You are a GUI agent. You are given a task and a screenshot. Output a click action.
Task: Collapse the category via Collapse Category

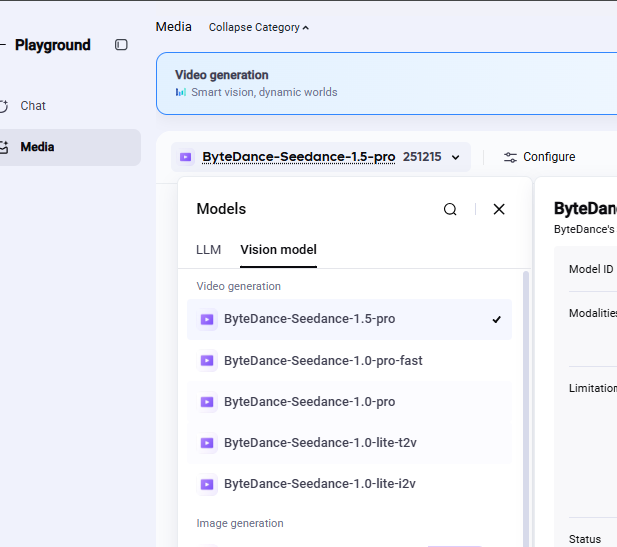258,28
